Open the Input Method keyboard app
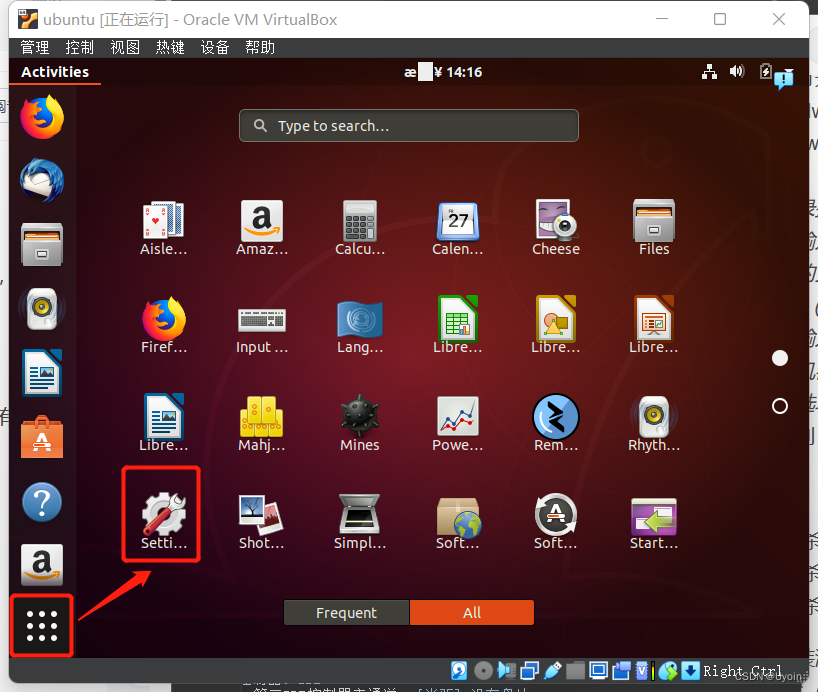This screenshot has width=818, height=692. tap(262, 326)
